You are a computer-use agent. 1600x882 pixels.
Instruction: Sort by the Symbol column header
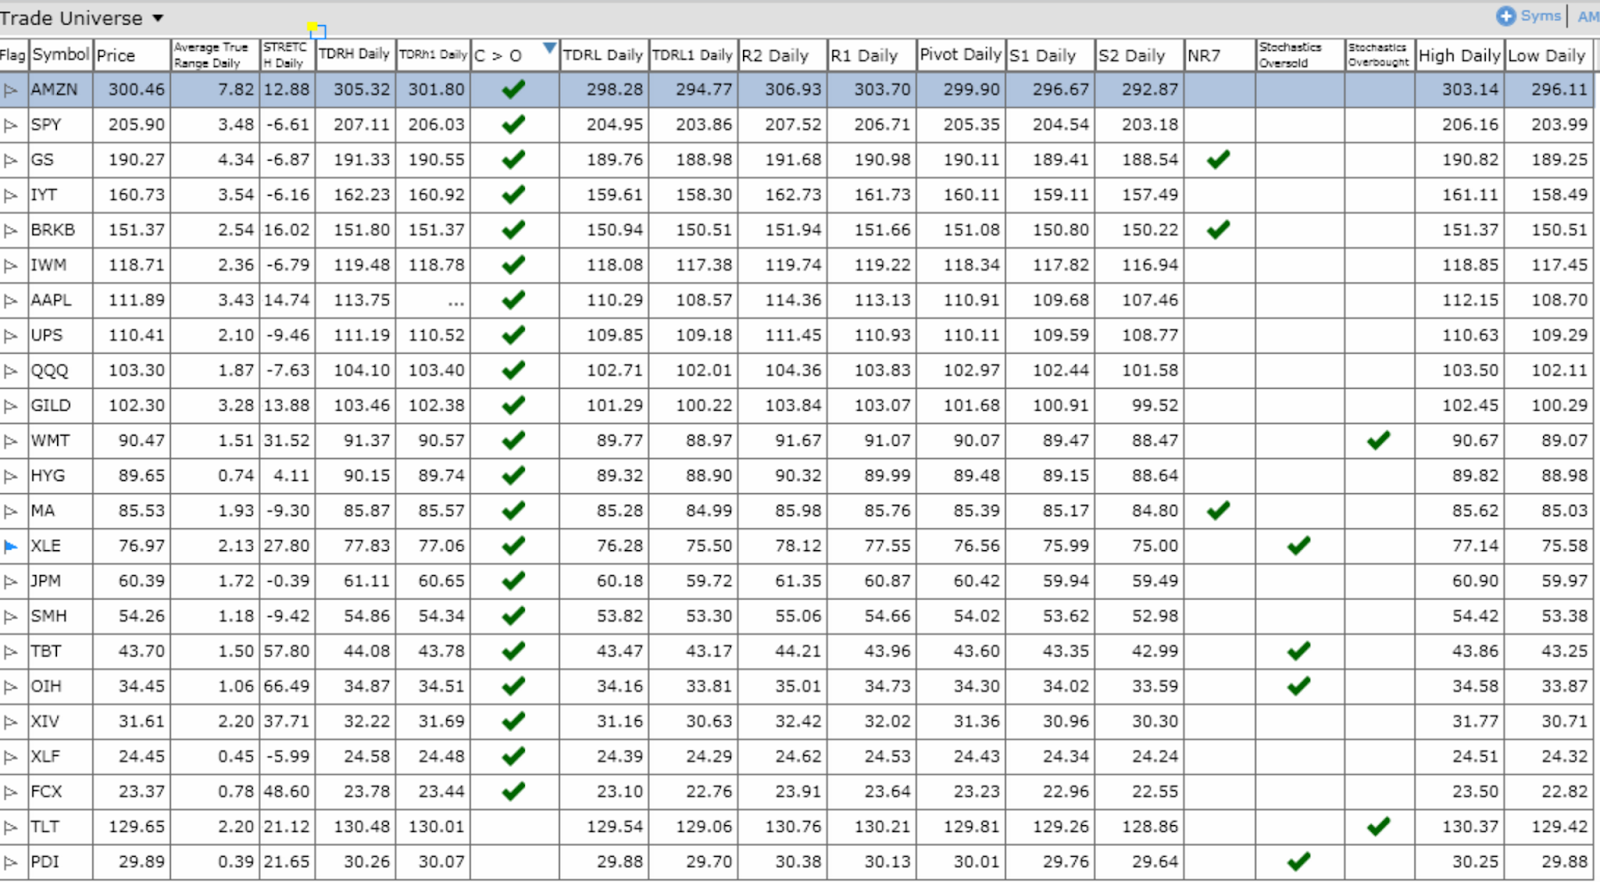tap(61, 55)
